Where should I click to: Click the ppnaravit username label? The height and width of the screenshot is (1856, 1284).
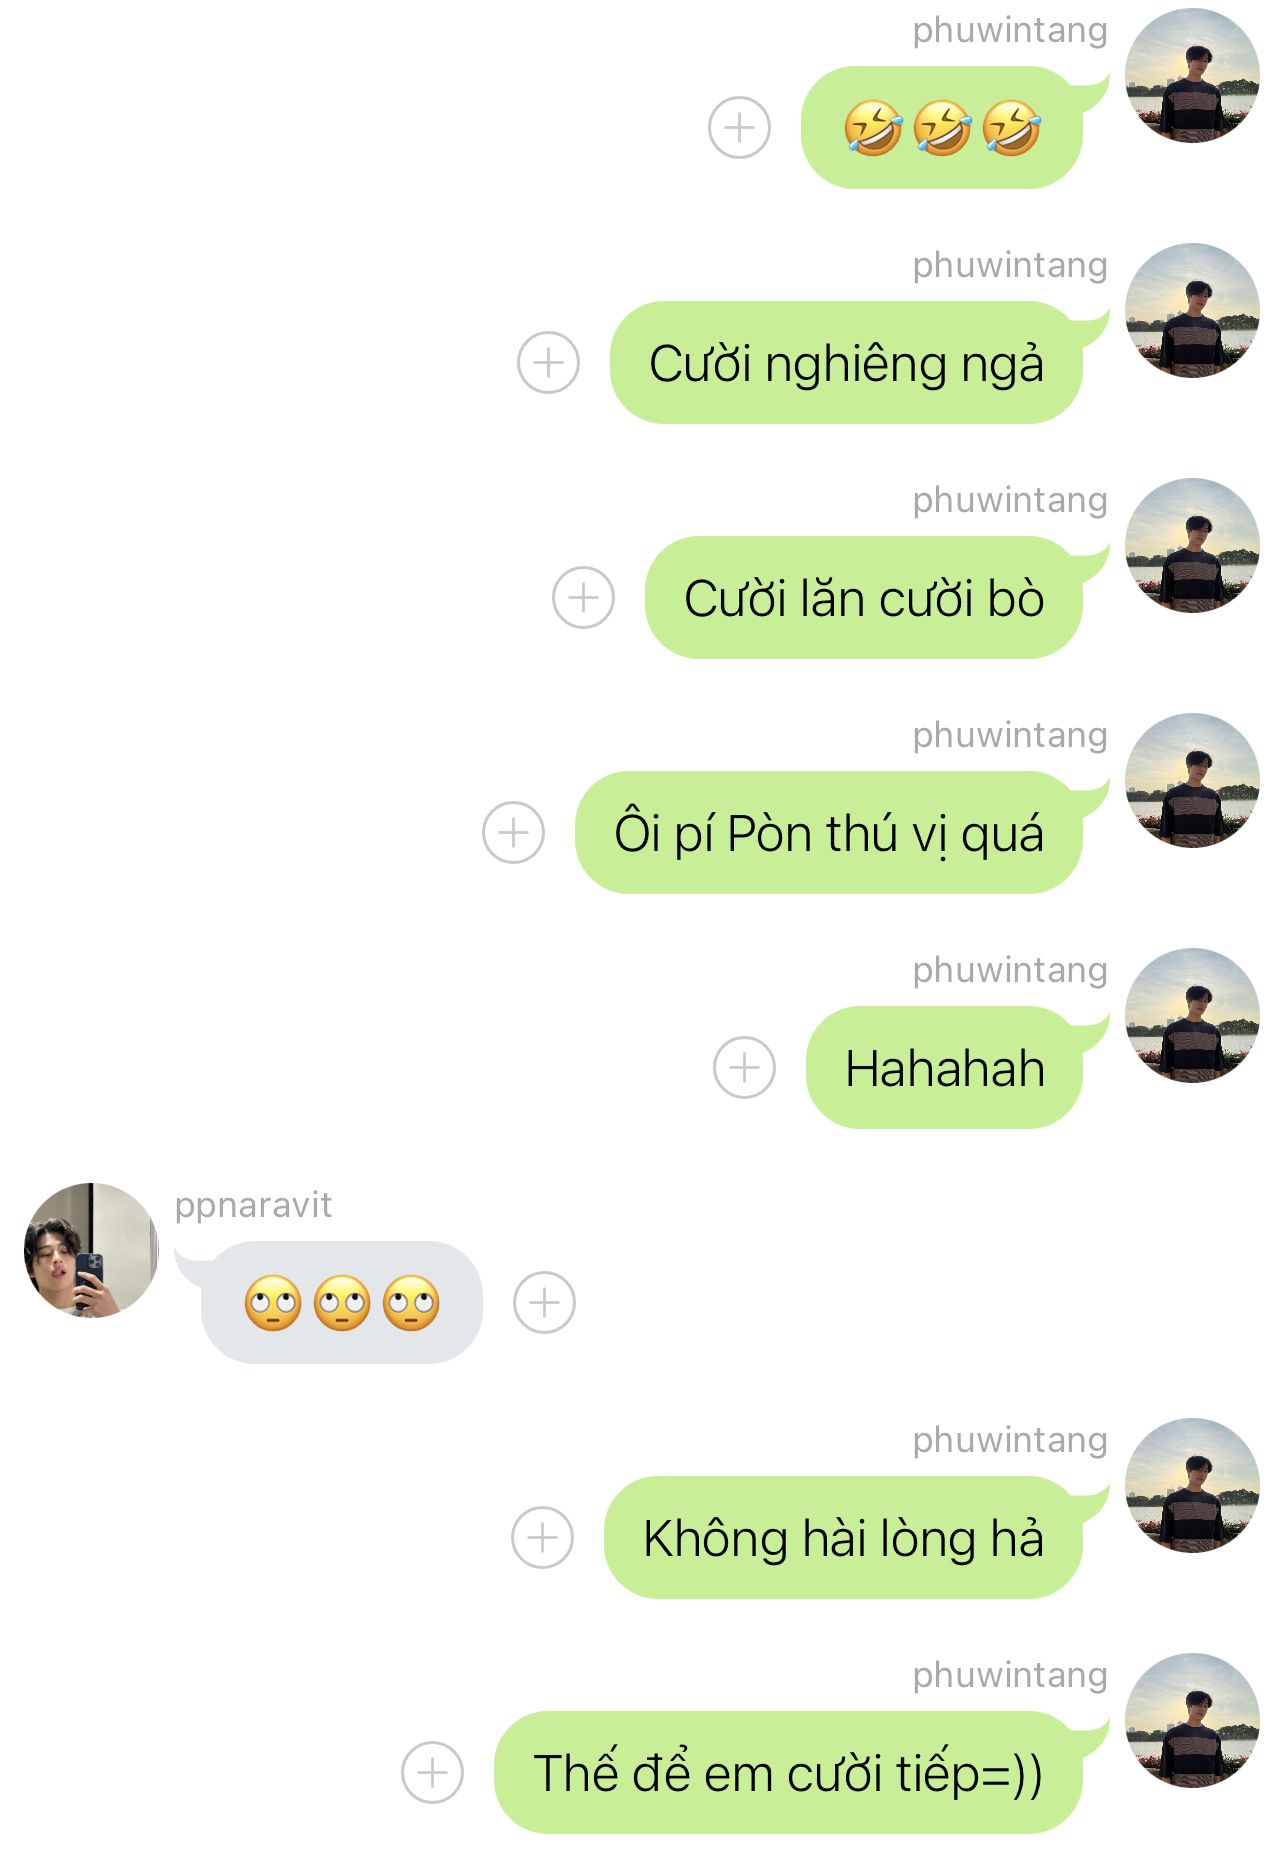tap(253, 1206)
